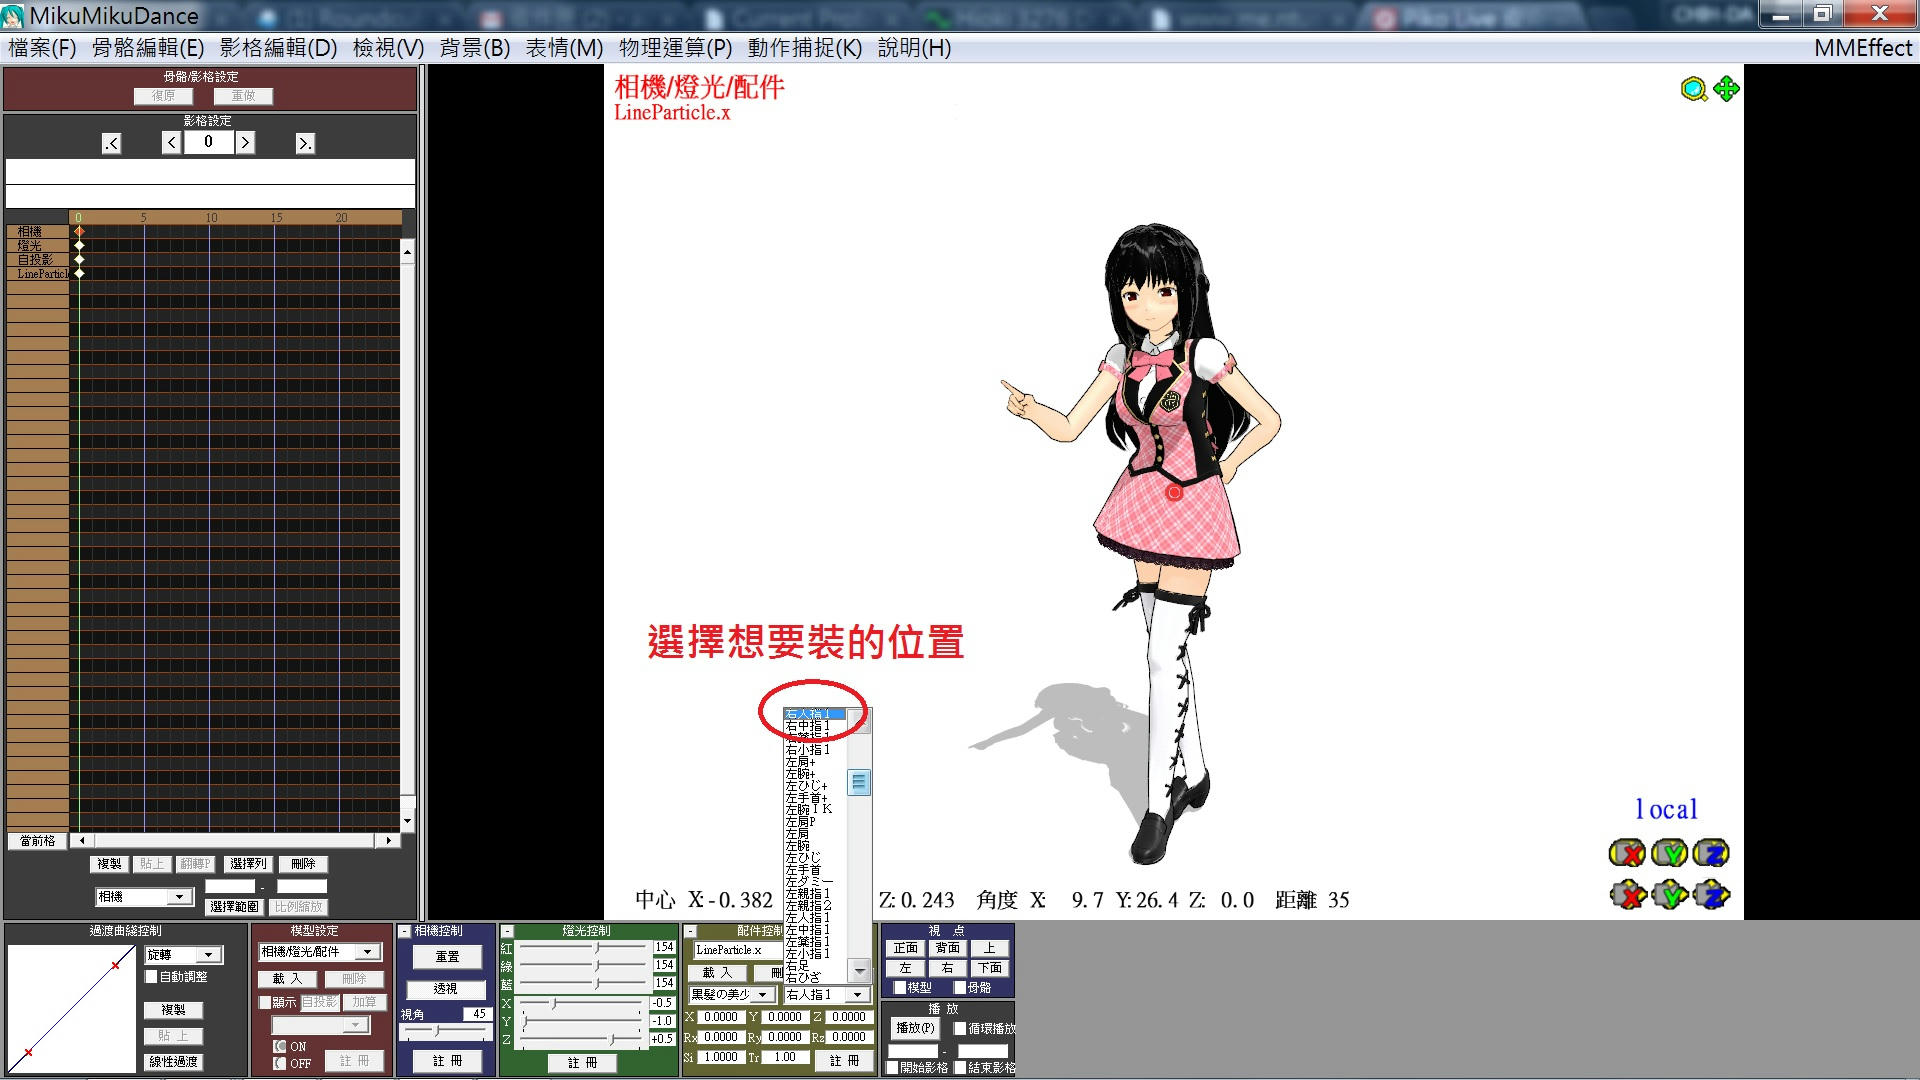Image resolution: width=1920 pixels, height=1080 pixels.
Task: Open the 旋轉 curve type dropdown
Action: pos(183,955)
